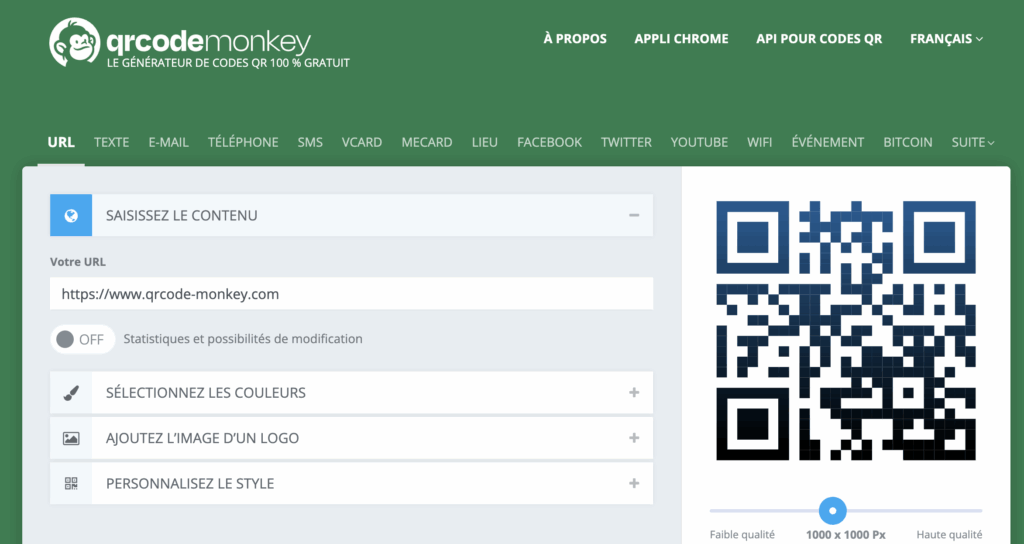The width and height of the screenshot is (1024, 544).
Task: Switch to the Lieu tab
Action: 485,142
